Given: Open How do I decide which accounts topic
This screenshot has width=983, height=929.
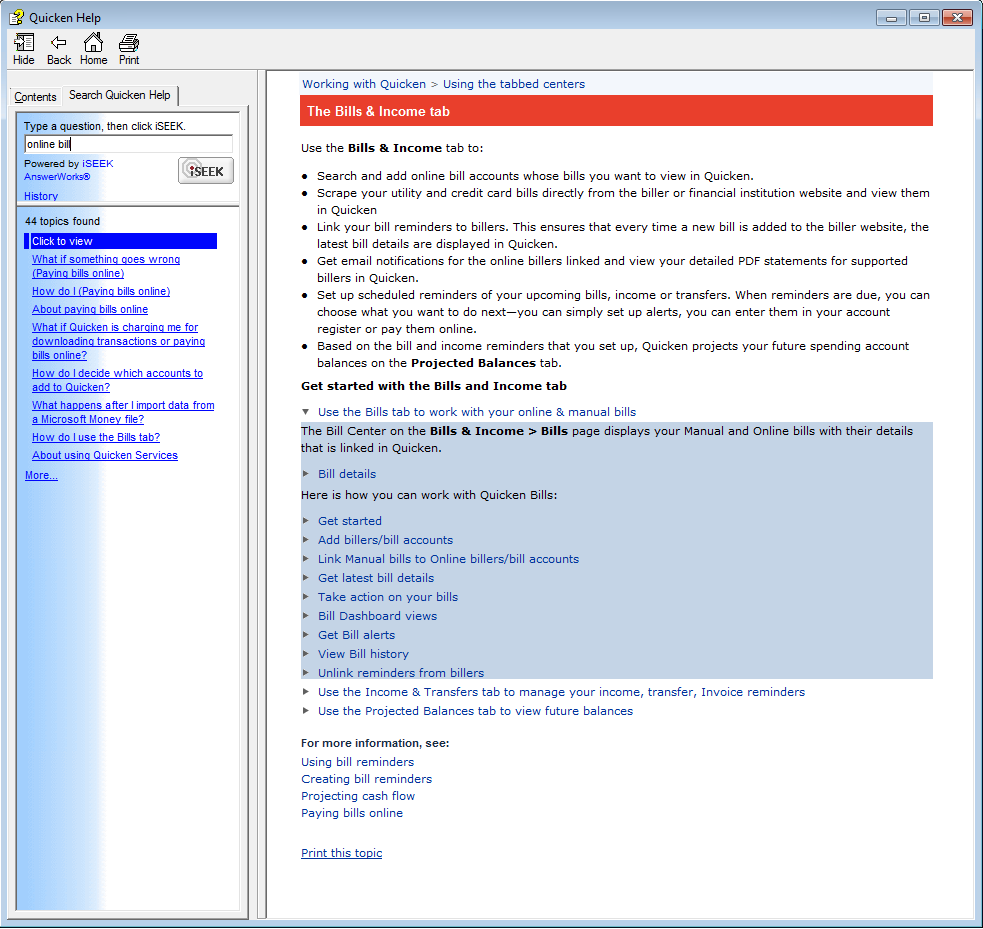Looking at the screenshot, I should pyautogui.click(x=117, y=380).
